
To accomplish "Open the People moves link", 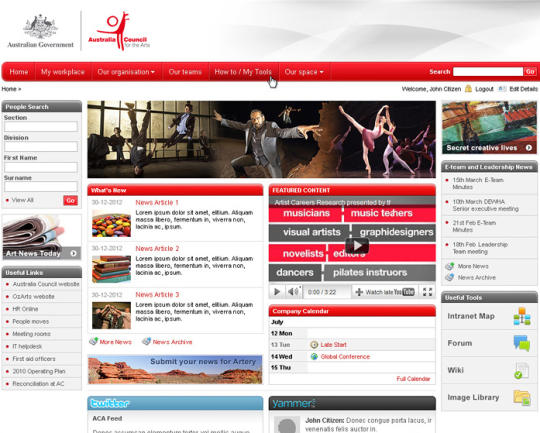I will 31,321.
